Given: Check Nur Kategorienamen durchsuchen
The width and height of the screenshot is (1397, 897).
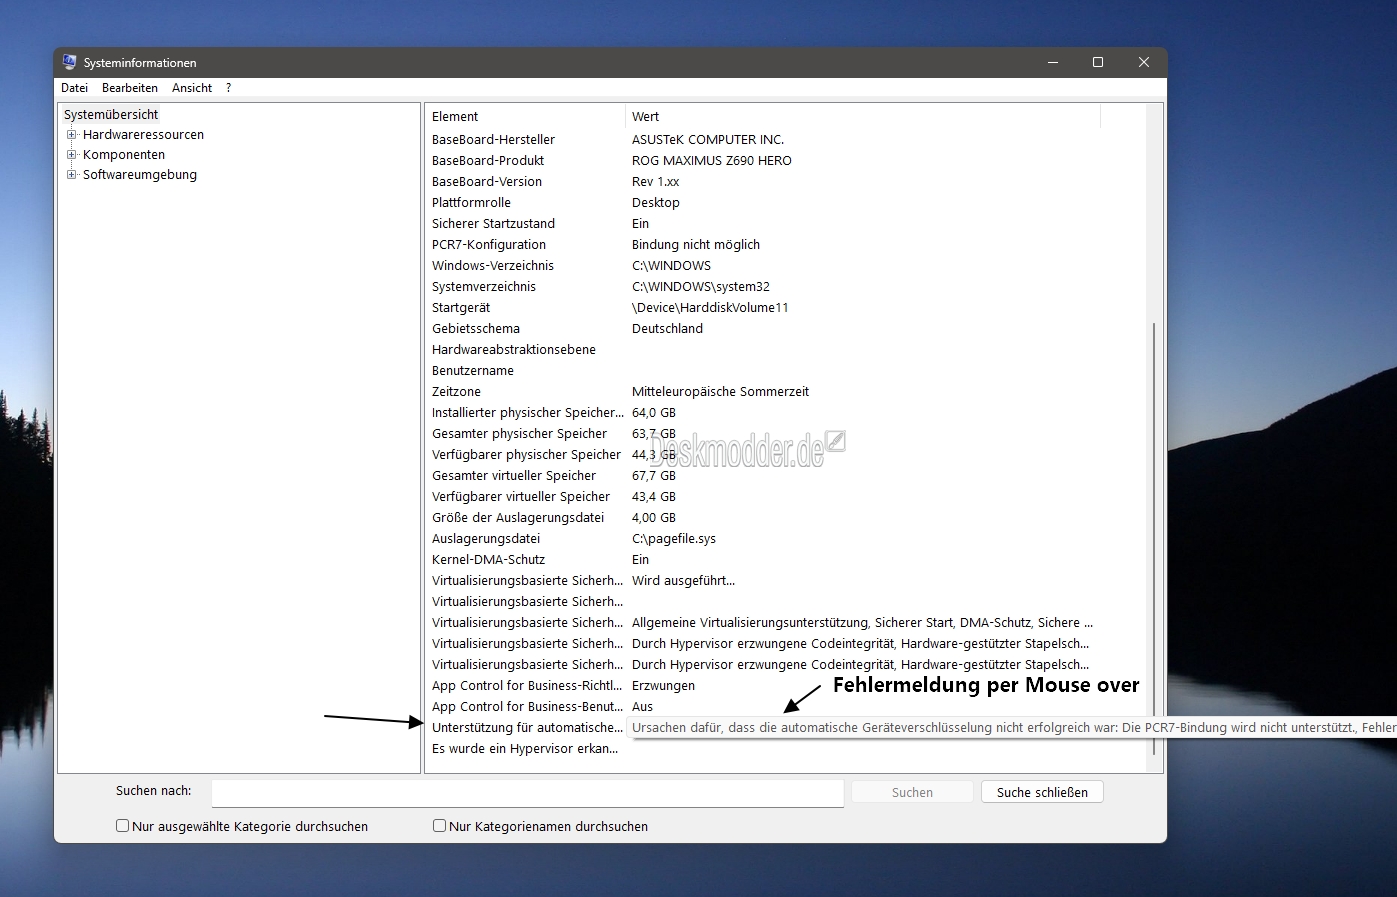Looking at the screenshot, I should pos(439,826).
